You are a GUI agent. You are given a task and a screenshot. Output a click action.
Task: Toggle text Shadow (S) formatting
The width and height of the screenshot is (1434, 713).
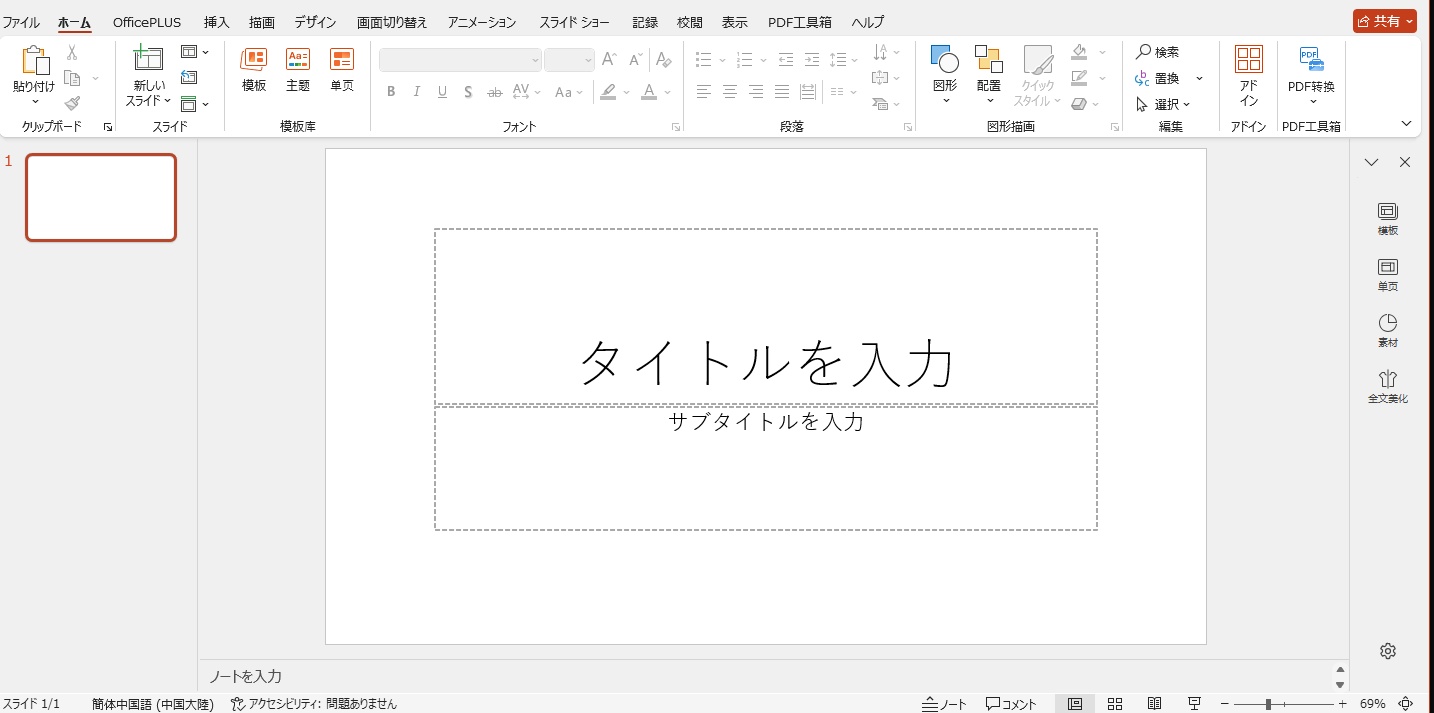(x=468, y=92)
